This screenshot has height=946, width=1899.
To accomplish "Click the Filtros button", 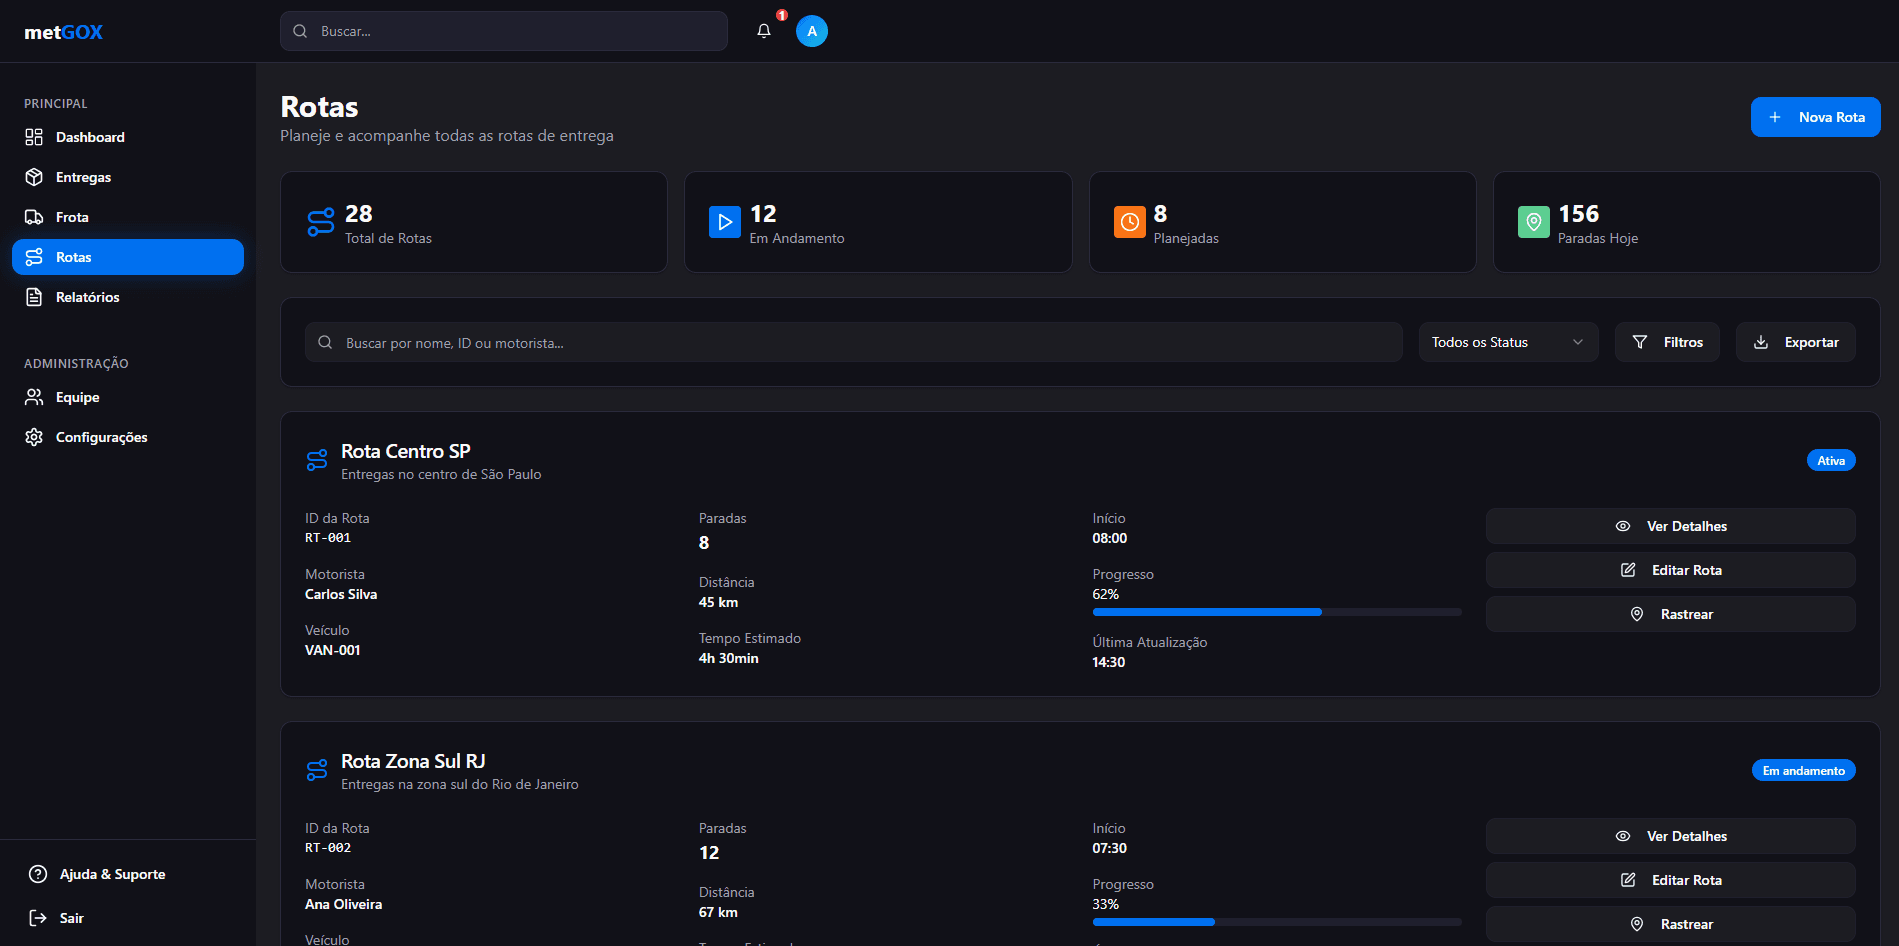I will [x=1667, y=342].
